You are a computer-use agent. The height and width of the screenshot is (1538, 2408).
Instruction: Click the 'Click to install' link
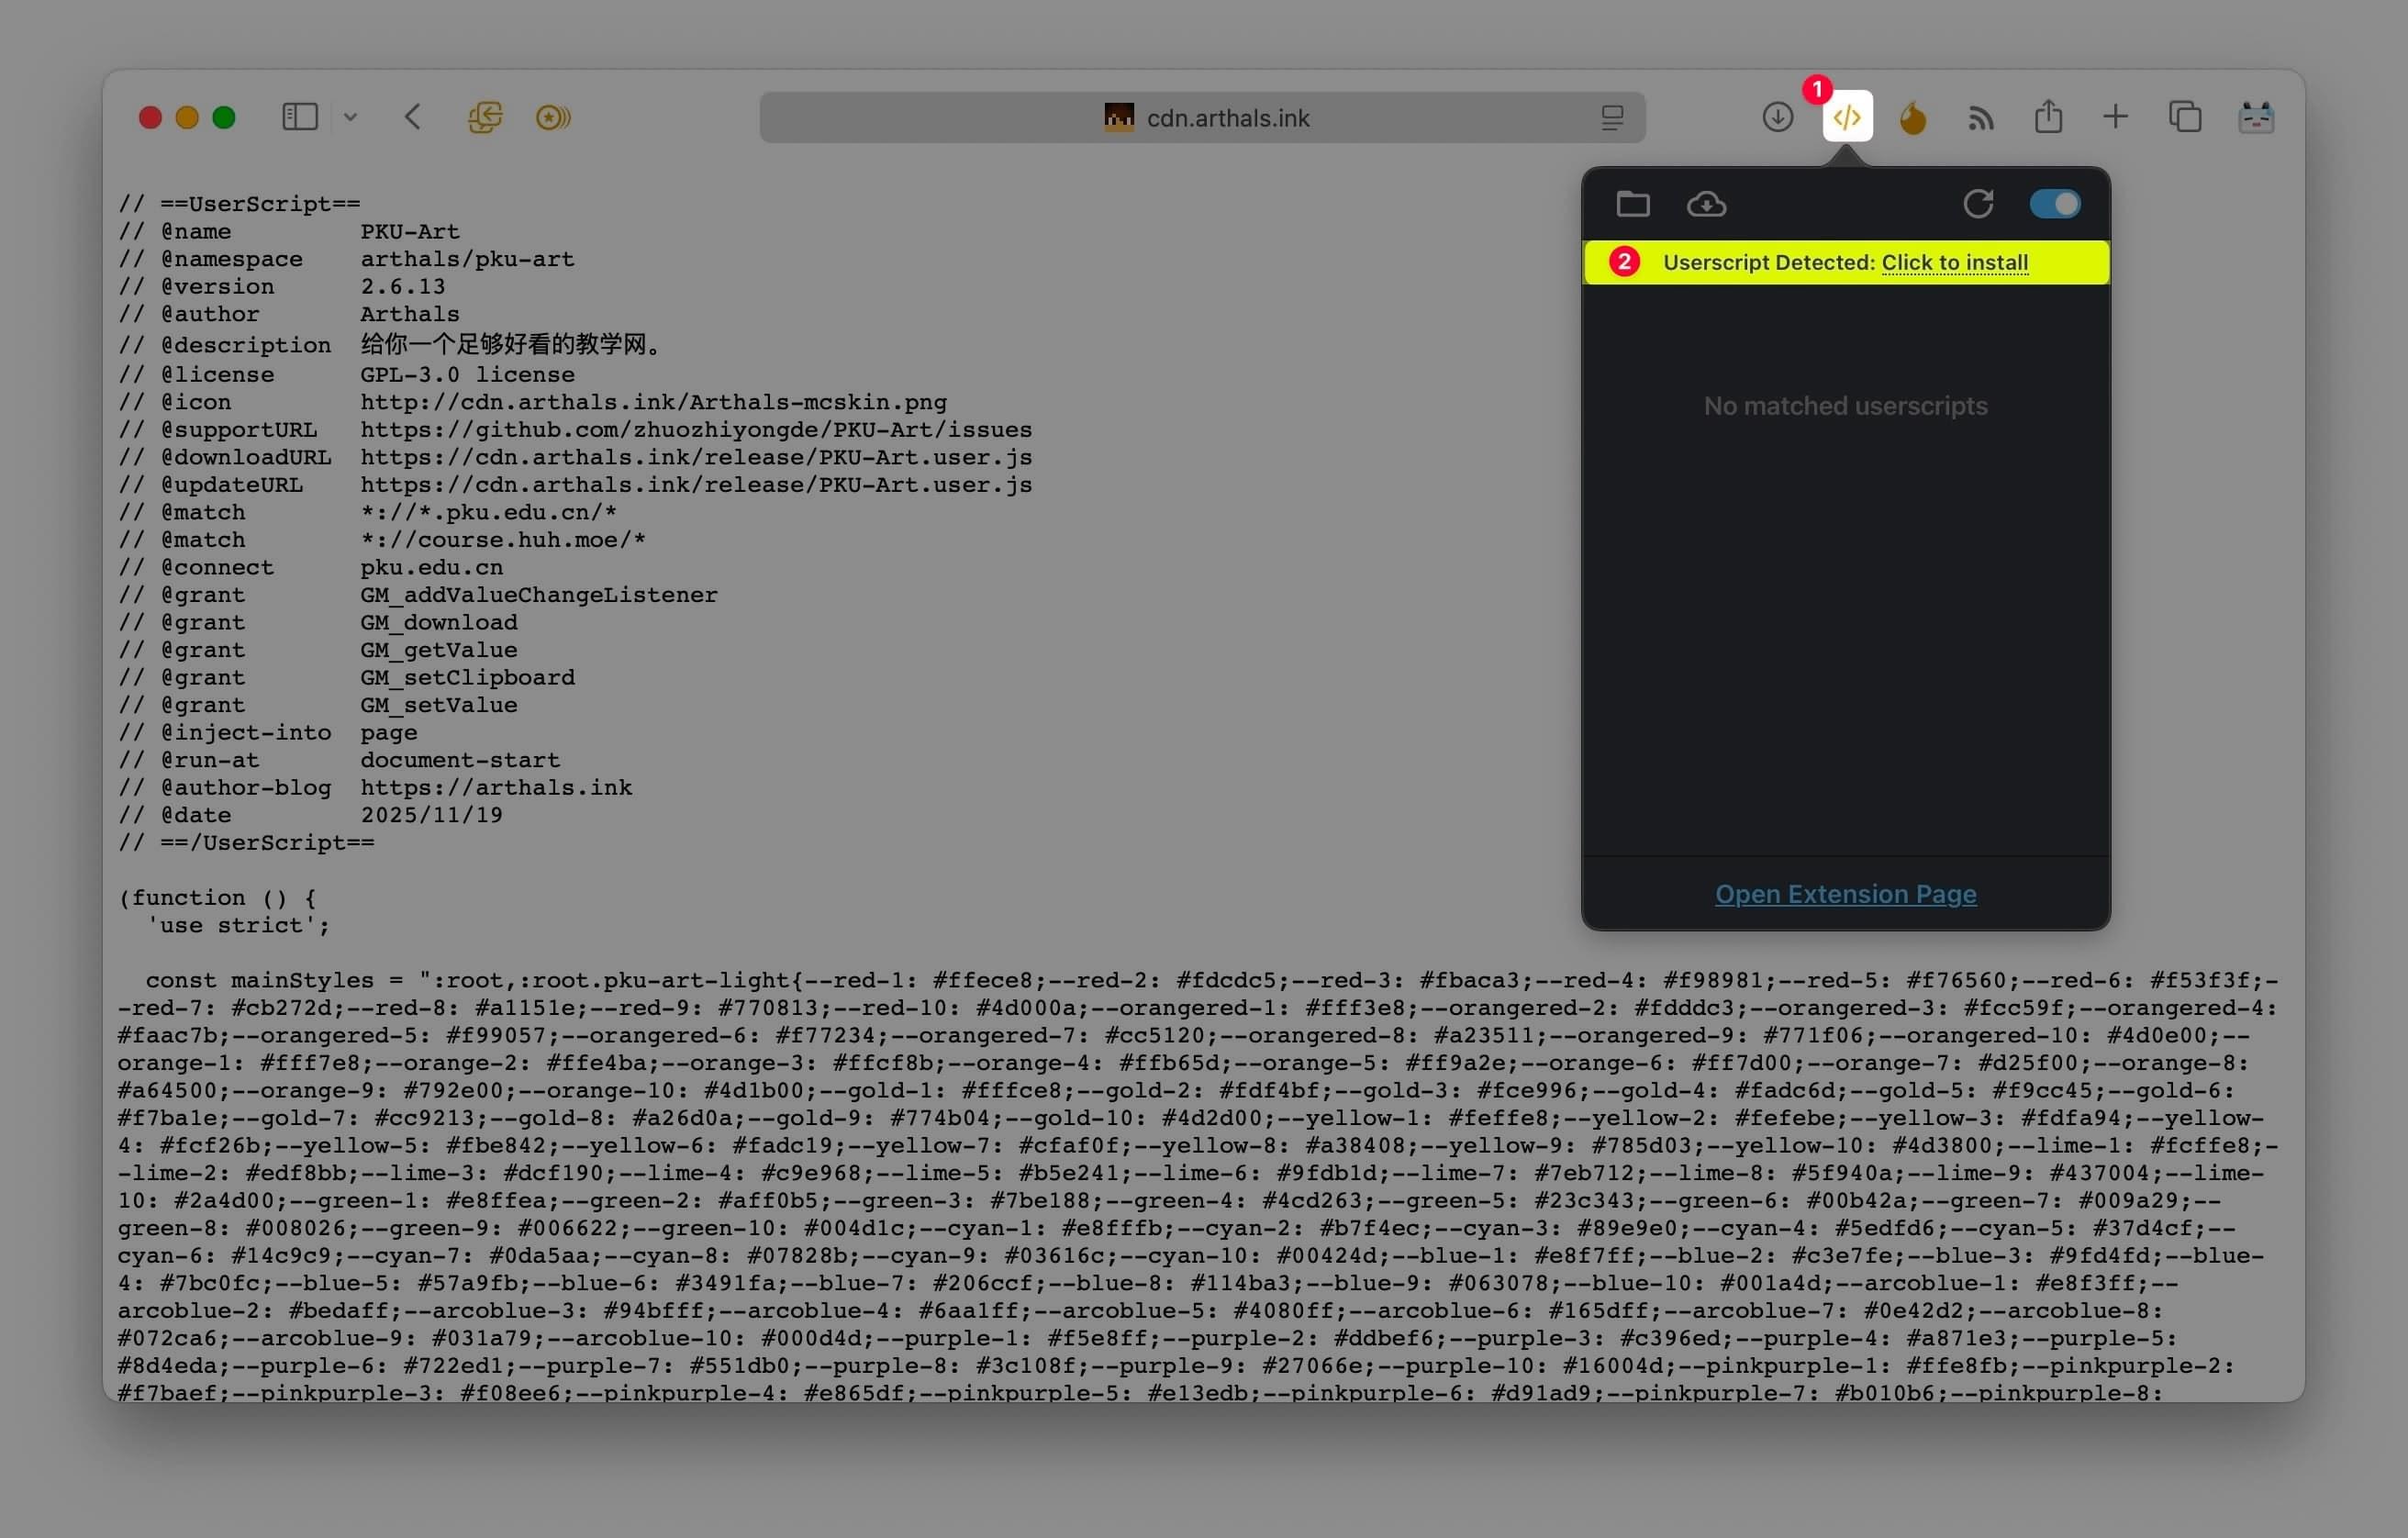point(1954,262)
